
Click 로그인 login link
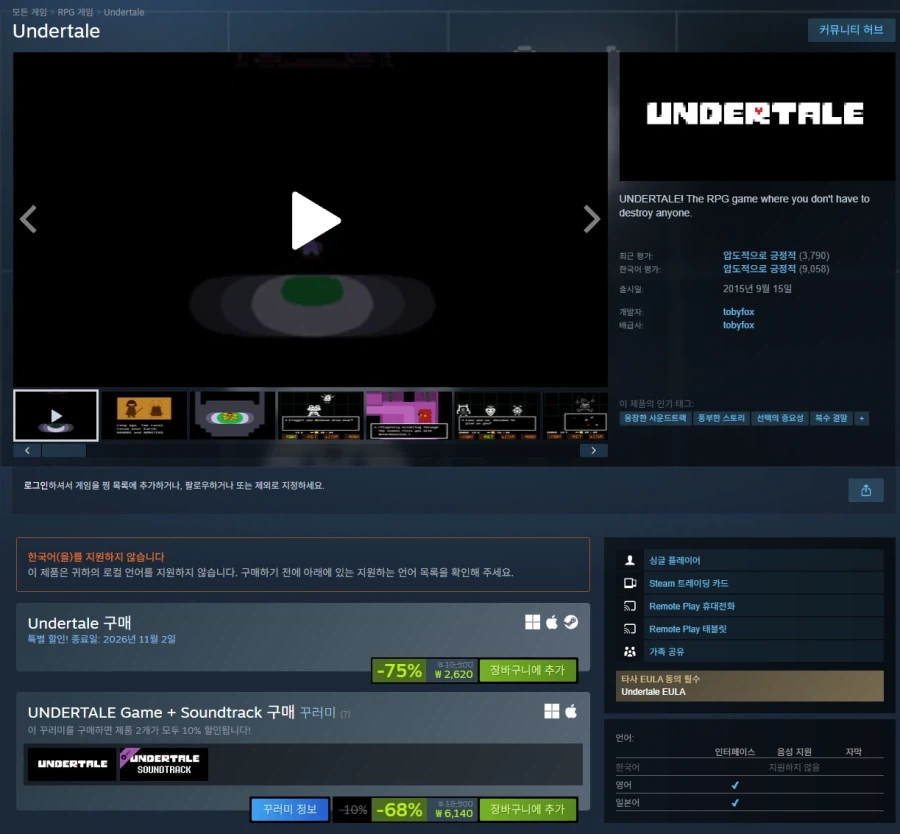pos(36,486)
